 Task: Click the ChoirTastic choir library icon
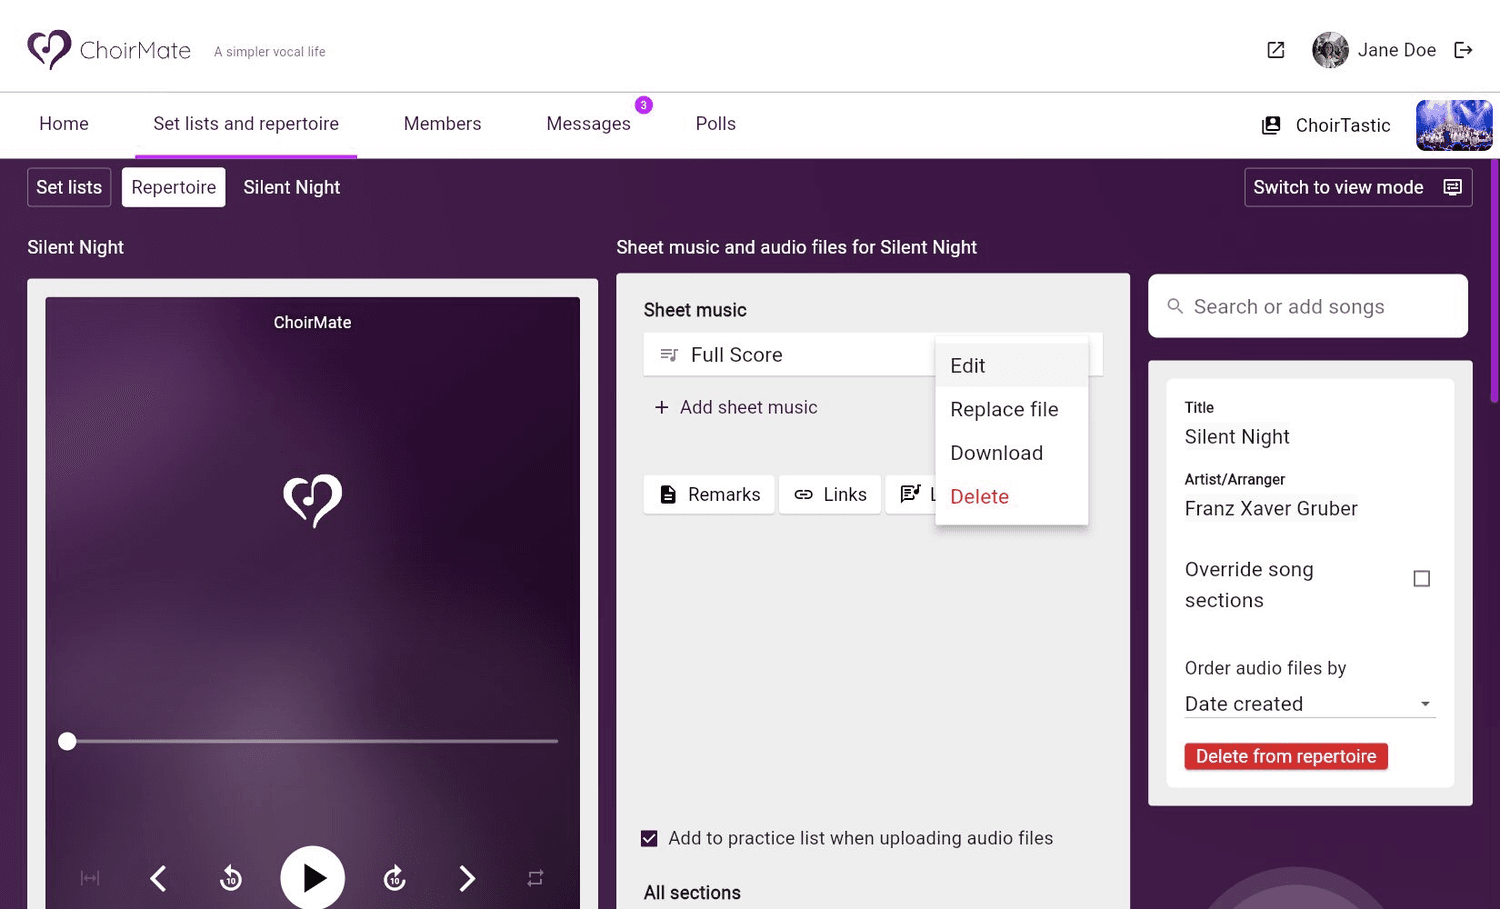[x=1271, y=125]
